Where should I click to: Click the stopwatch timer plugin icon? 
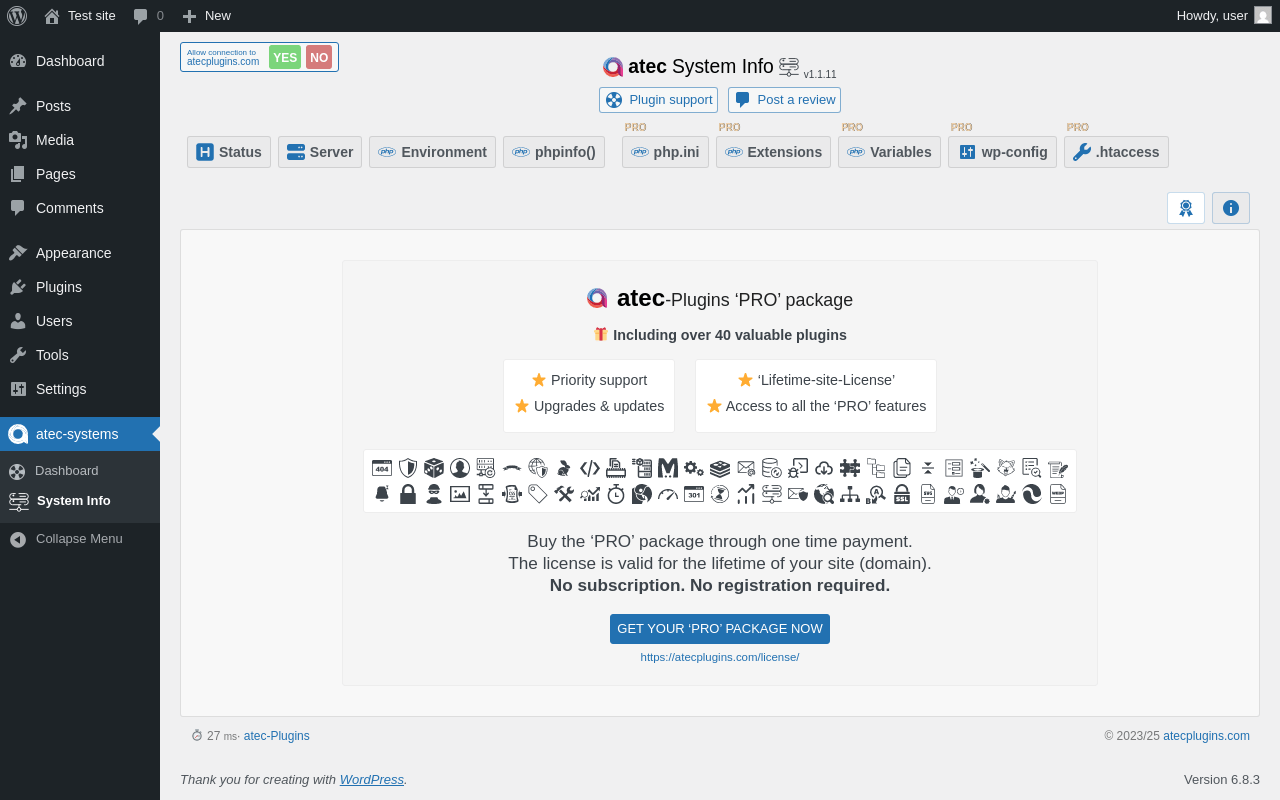tap(616, 494)
